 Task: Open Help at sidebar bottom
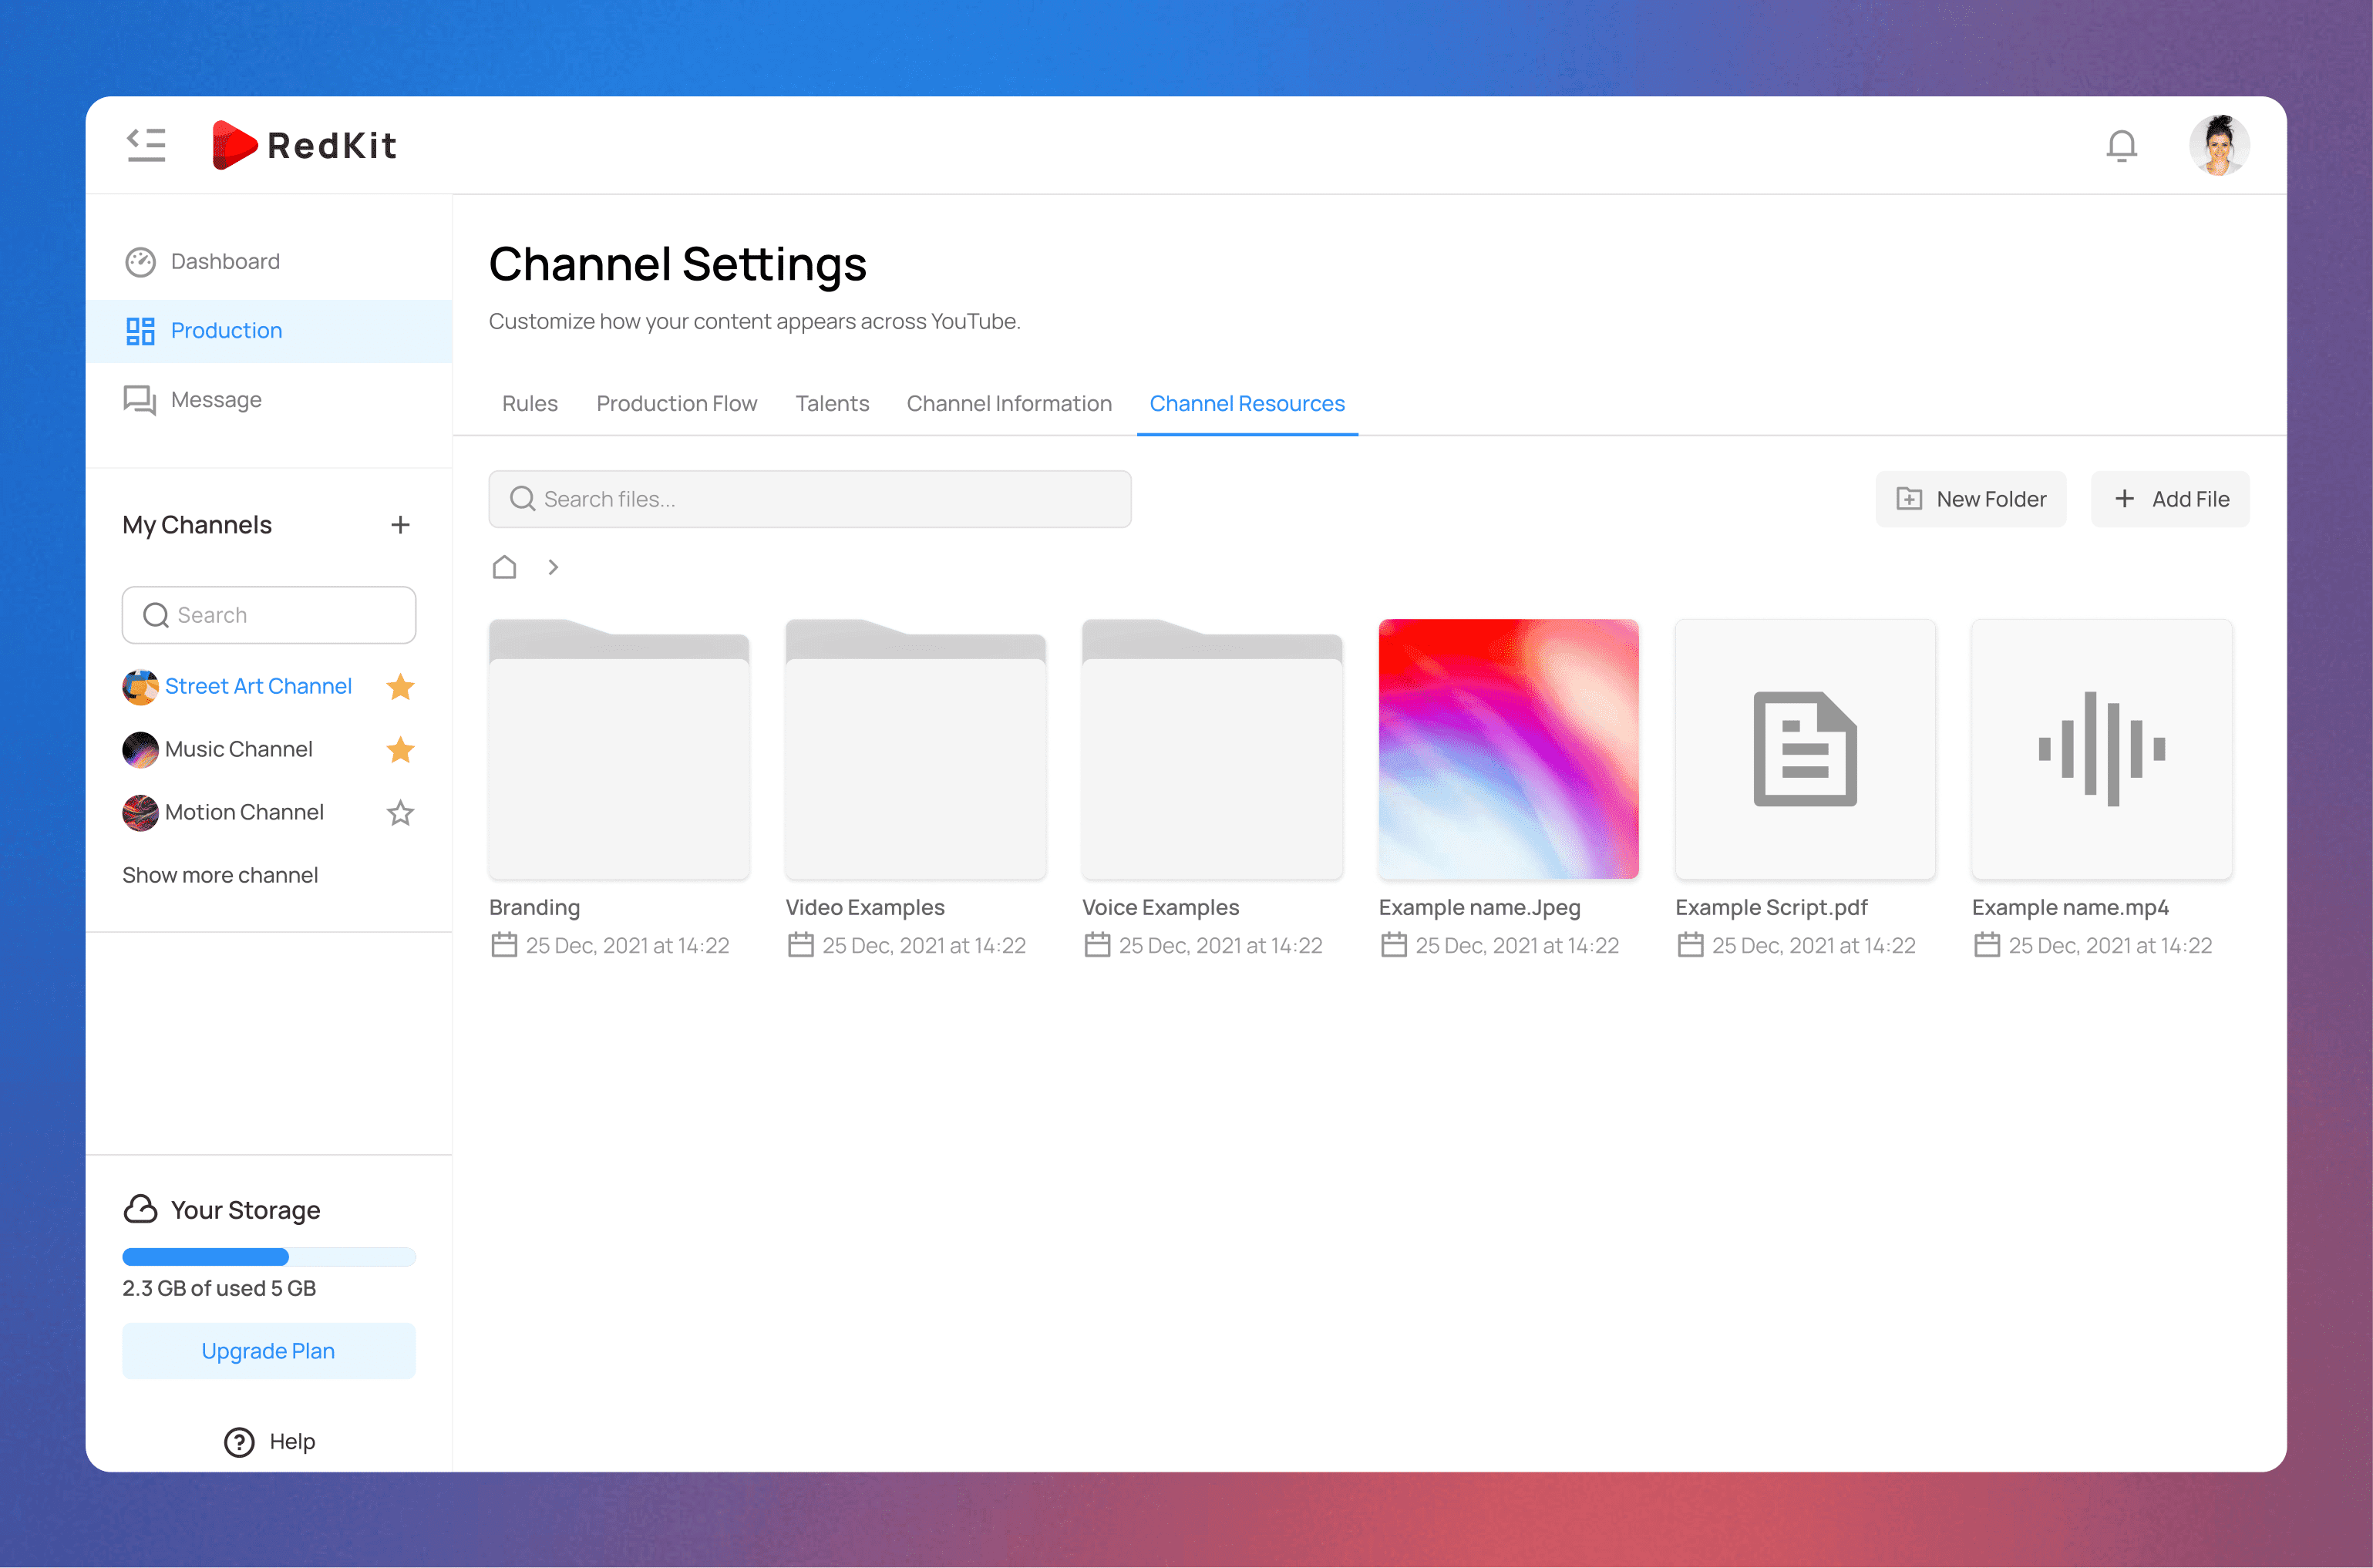(269, 1441)
